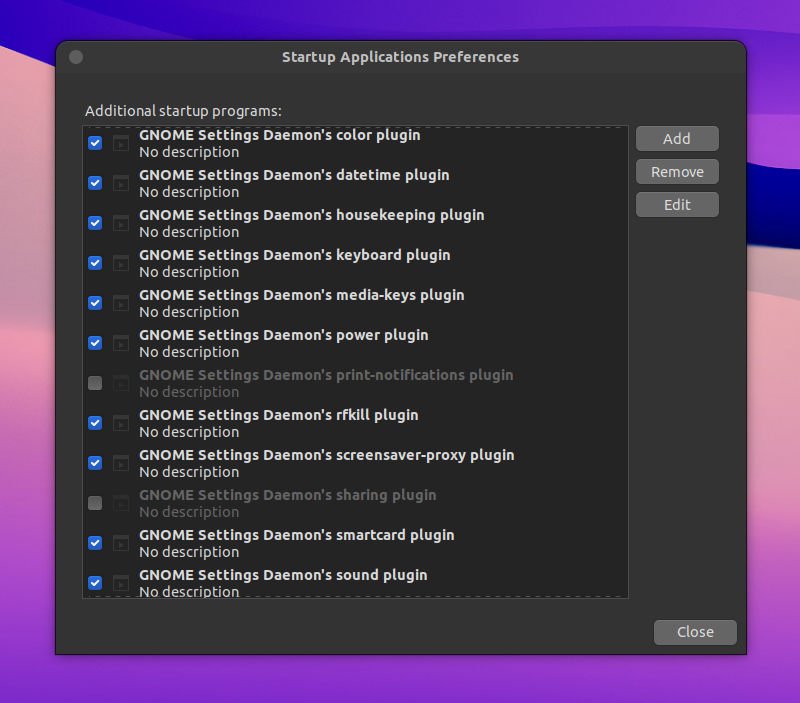Select "GNOME Settings Daemon's power plugin" text
800x703 pixels.
(x=284, y=335)
